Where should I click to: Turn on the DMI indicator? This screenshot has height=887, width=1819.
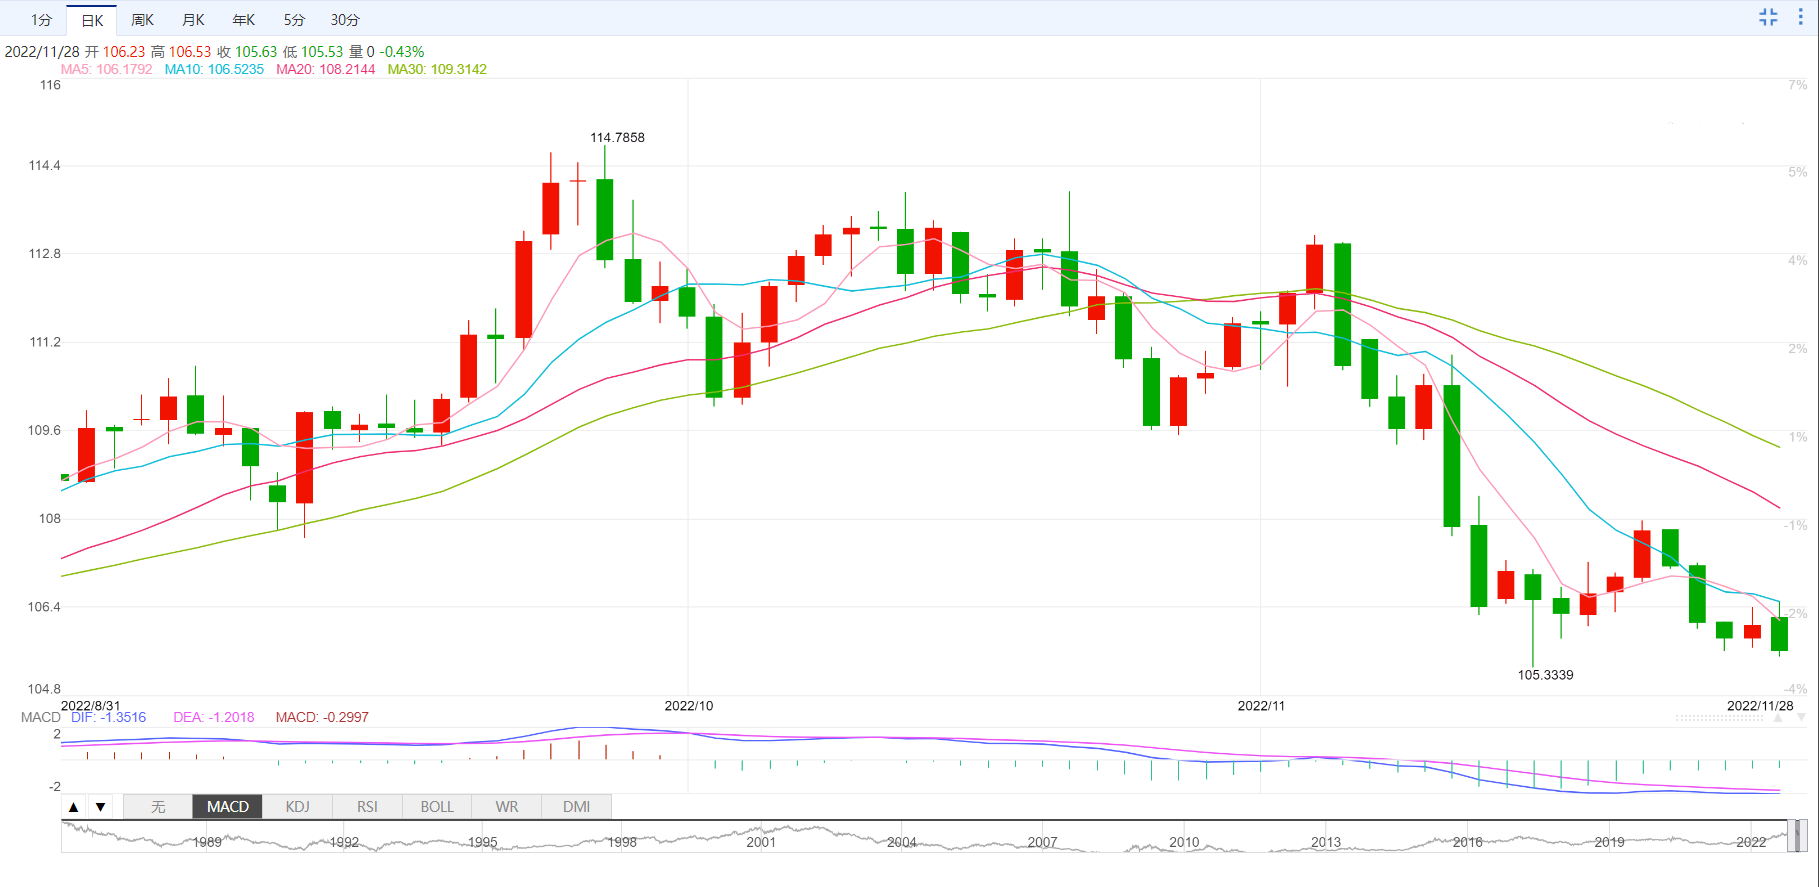[x=576, y=807]
